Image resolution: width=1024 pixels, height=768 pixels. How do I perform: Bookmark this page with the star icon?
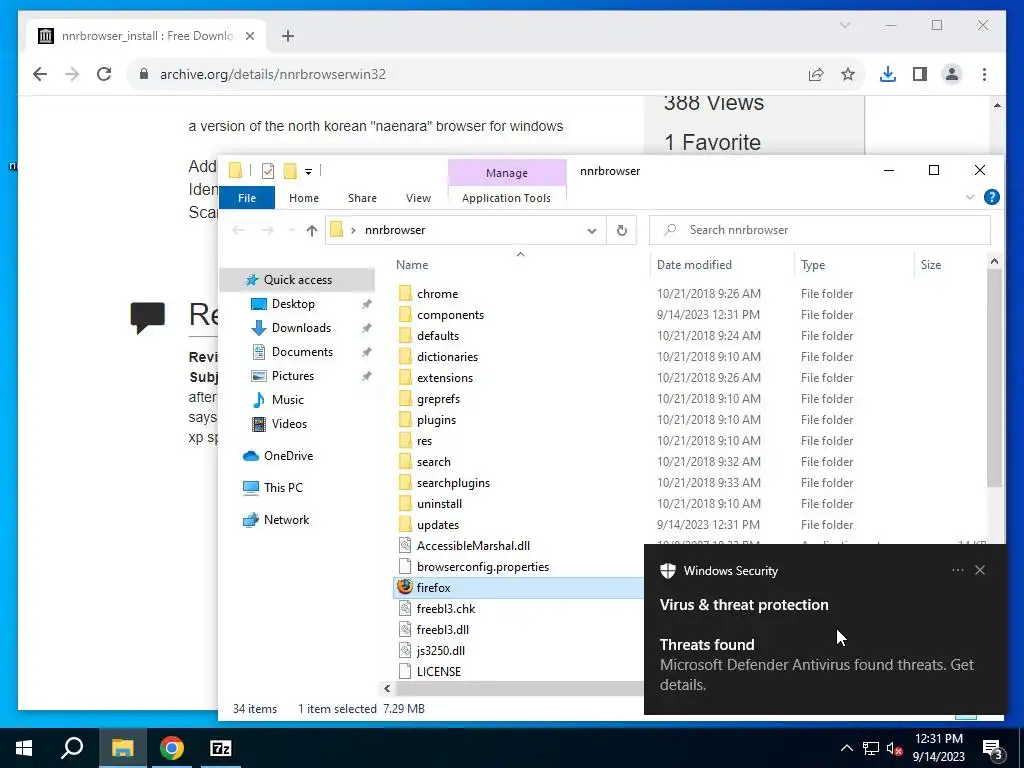[x=848, y=74]
